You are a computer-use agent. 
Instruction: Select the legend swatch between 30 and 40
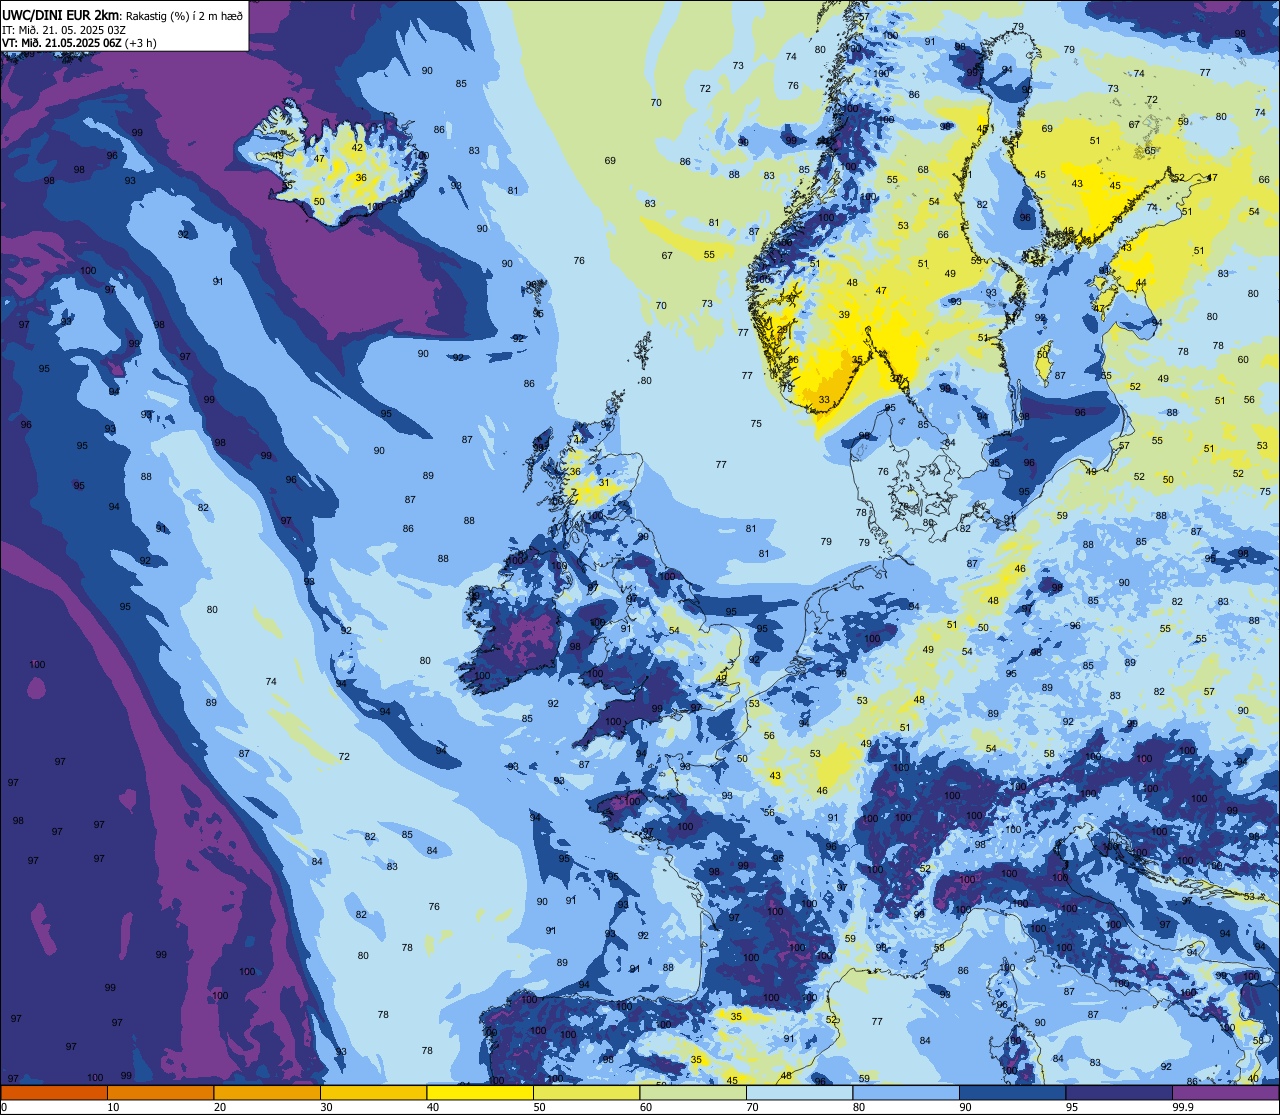click(x=373, y=1092)
